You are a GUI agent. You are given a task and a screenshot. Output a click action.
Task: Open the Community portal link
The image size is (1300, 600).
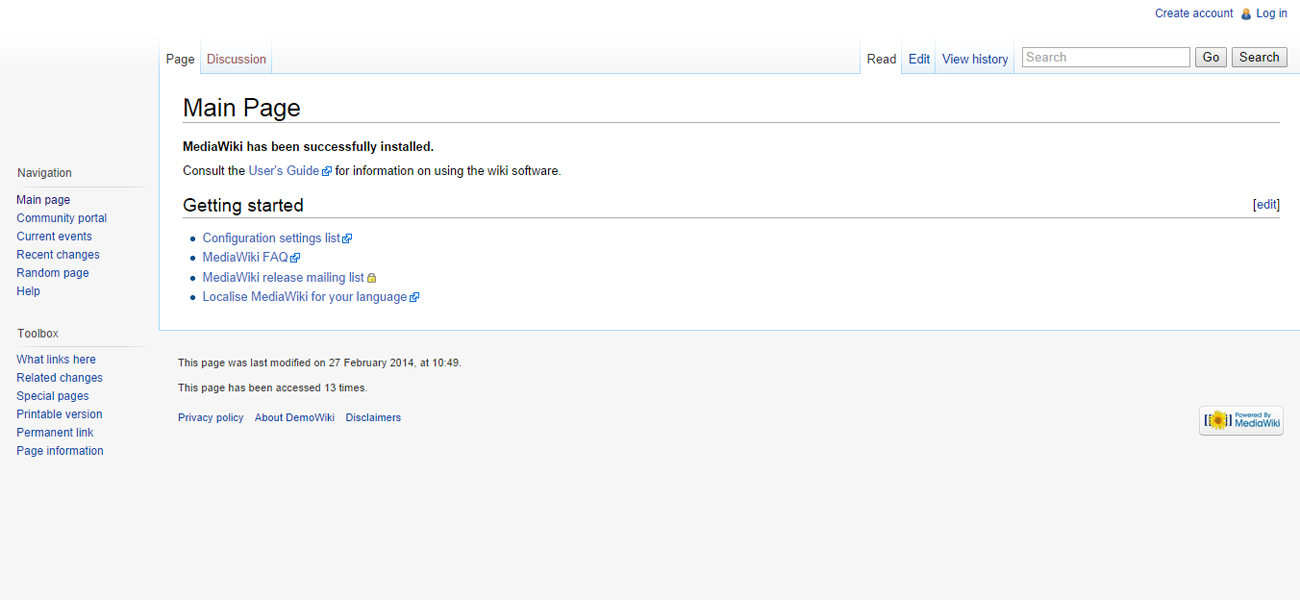pos(62,218)
